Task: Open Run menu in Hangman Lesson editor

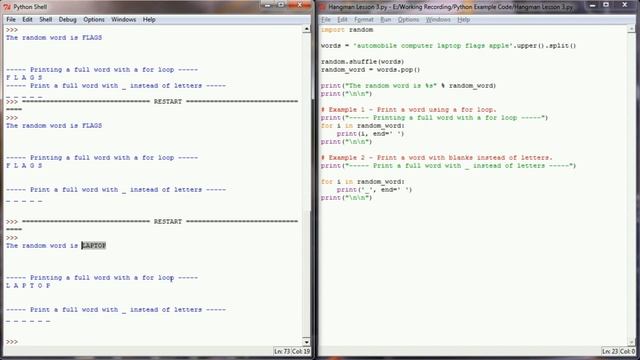Action: [x=386, y=20]
